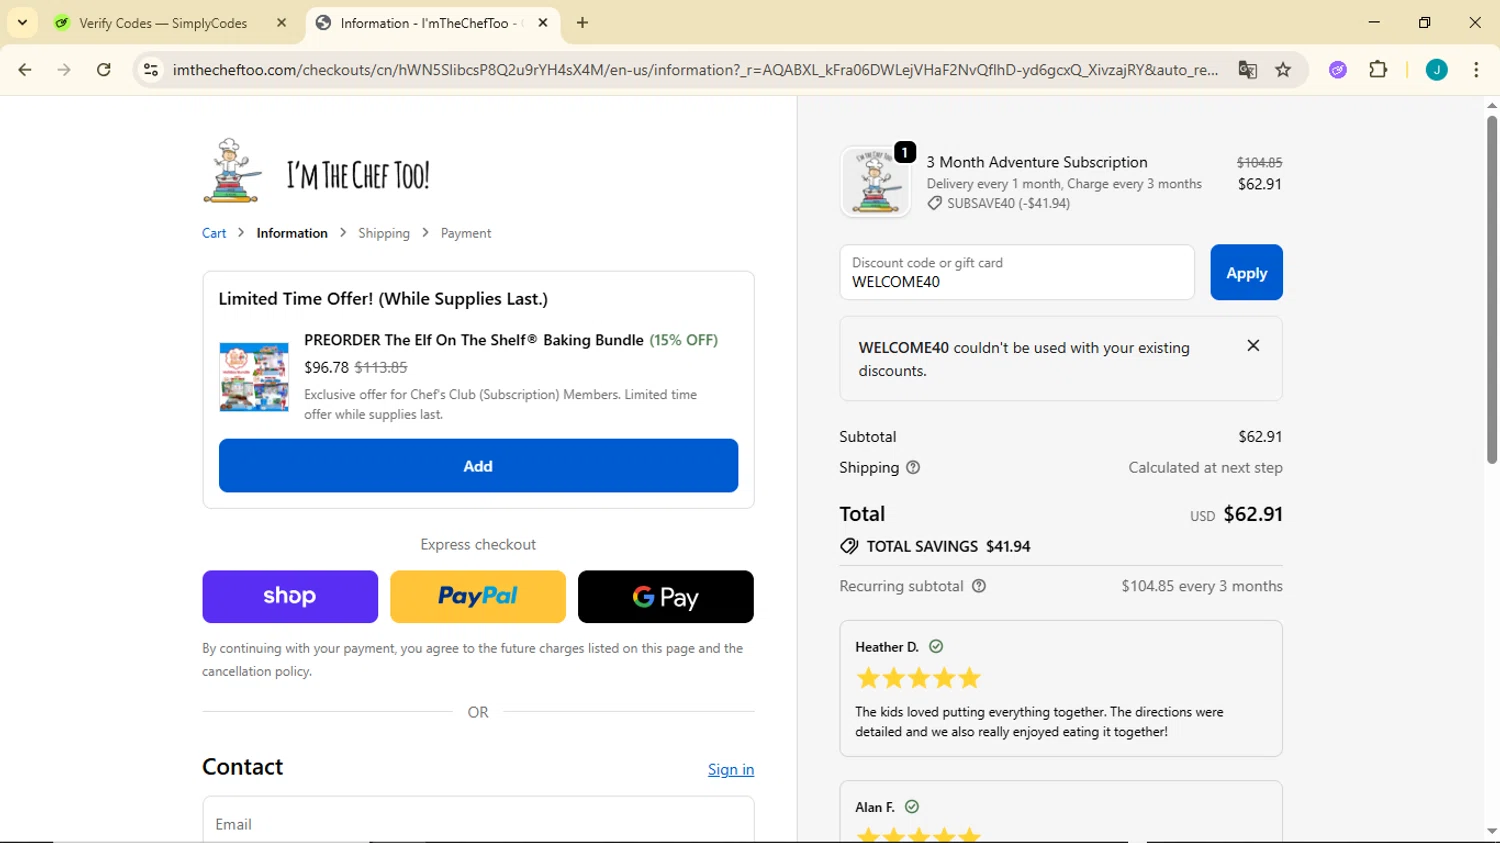The height and width of the screenshot is (843, 1500).
Task: Click Elf On The Shelf bundle thumbnail
Action: (254, 377)
